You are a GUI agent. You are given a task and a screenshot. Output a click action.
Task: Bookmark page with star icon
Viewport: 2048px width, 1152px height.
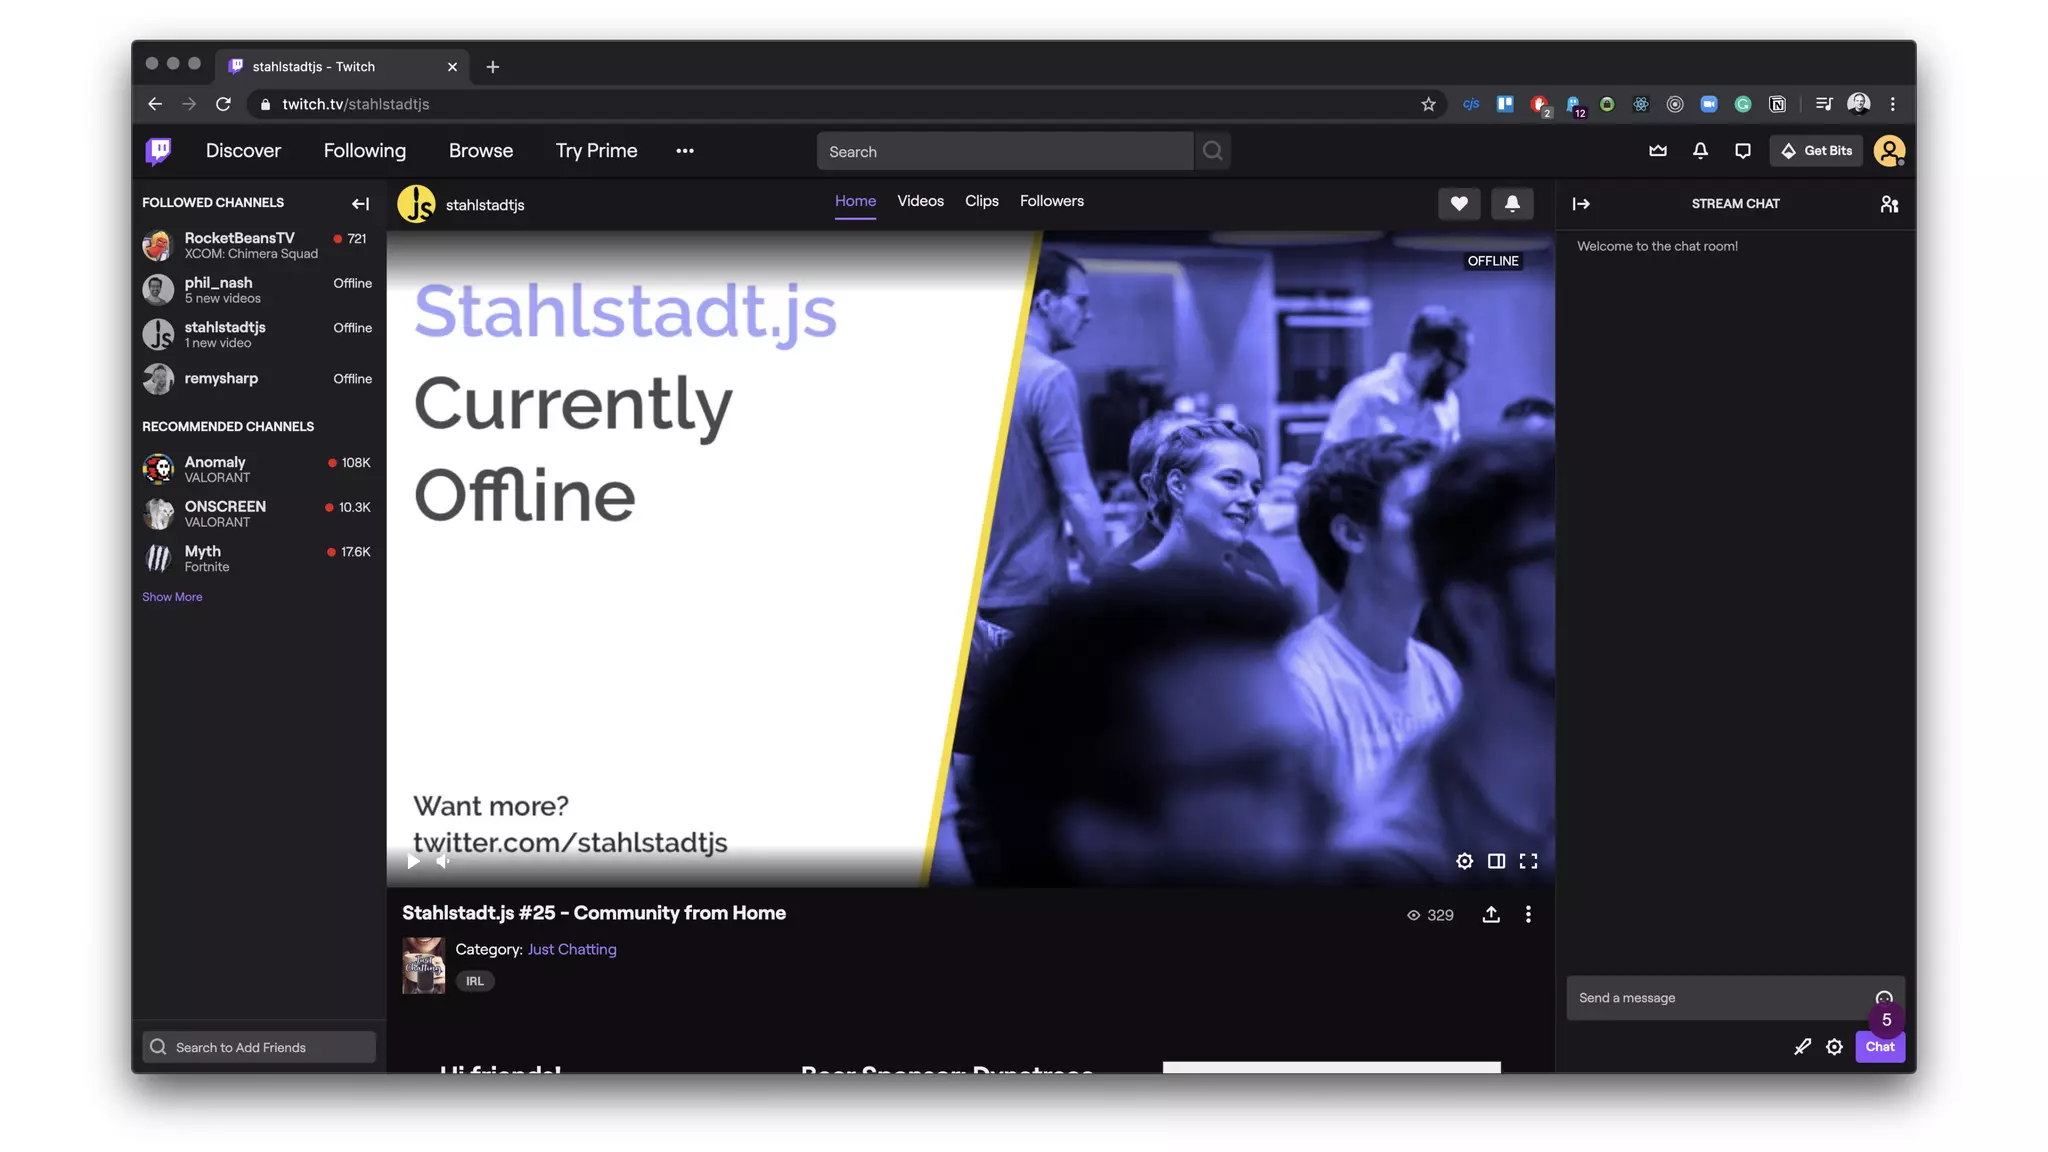[1428, 104]
